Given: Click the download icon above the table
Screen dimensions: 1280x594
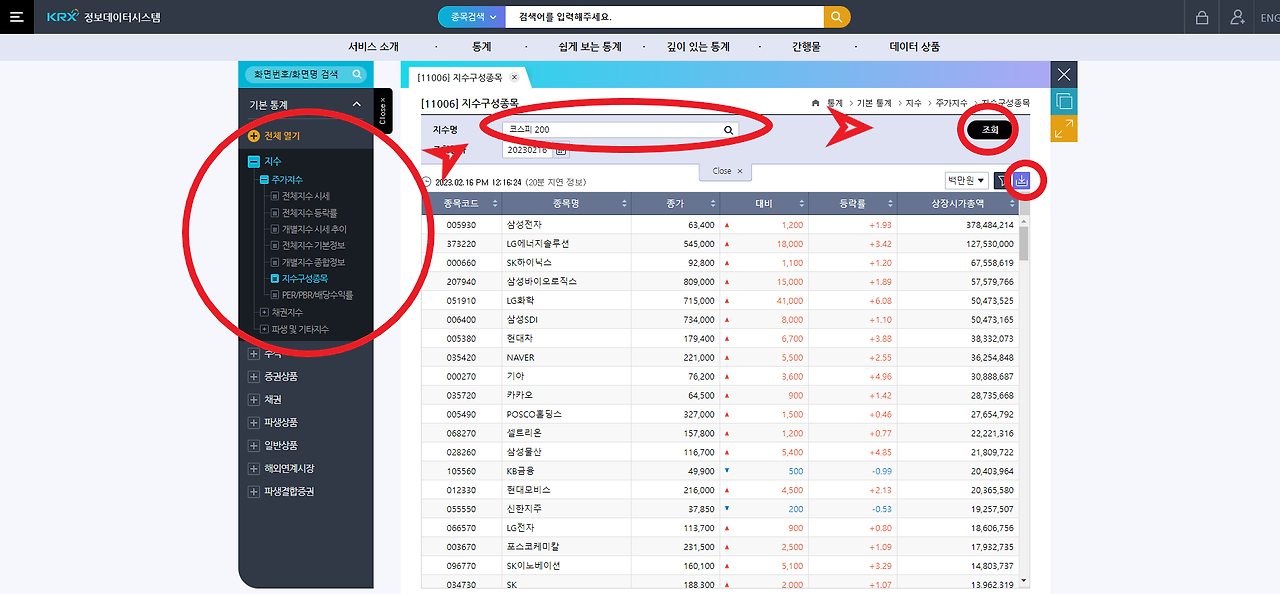Looking at the screenshot, I should [x=1021, y=180].
